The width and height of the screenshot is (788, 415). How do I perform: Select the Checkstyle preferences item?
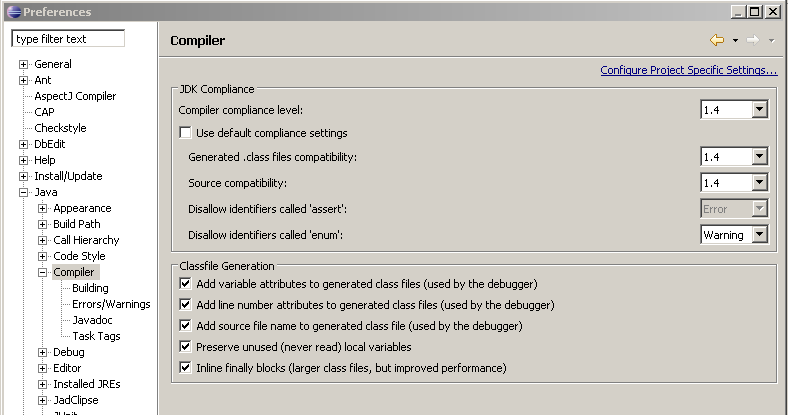(x=60, y=128)
